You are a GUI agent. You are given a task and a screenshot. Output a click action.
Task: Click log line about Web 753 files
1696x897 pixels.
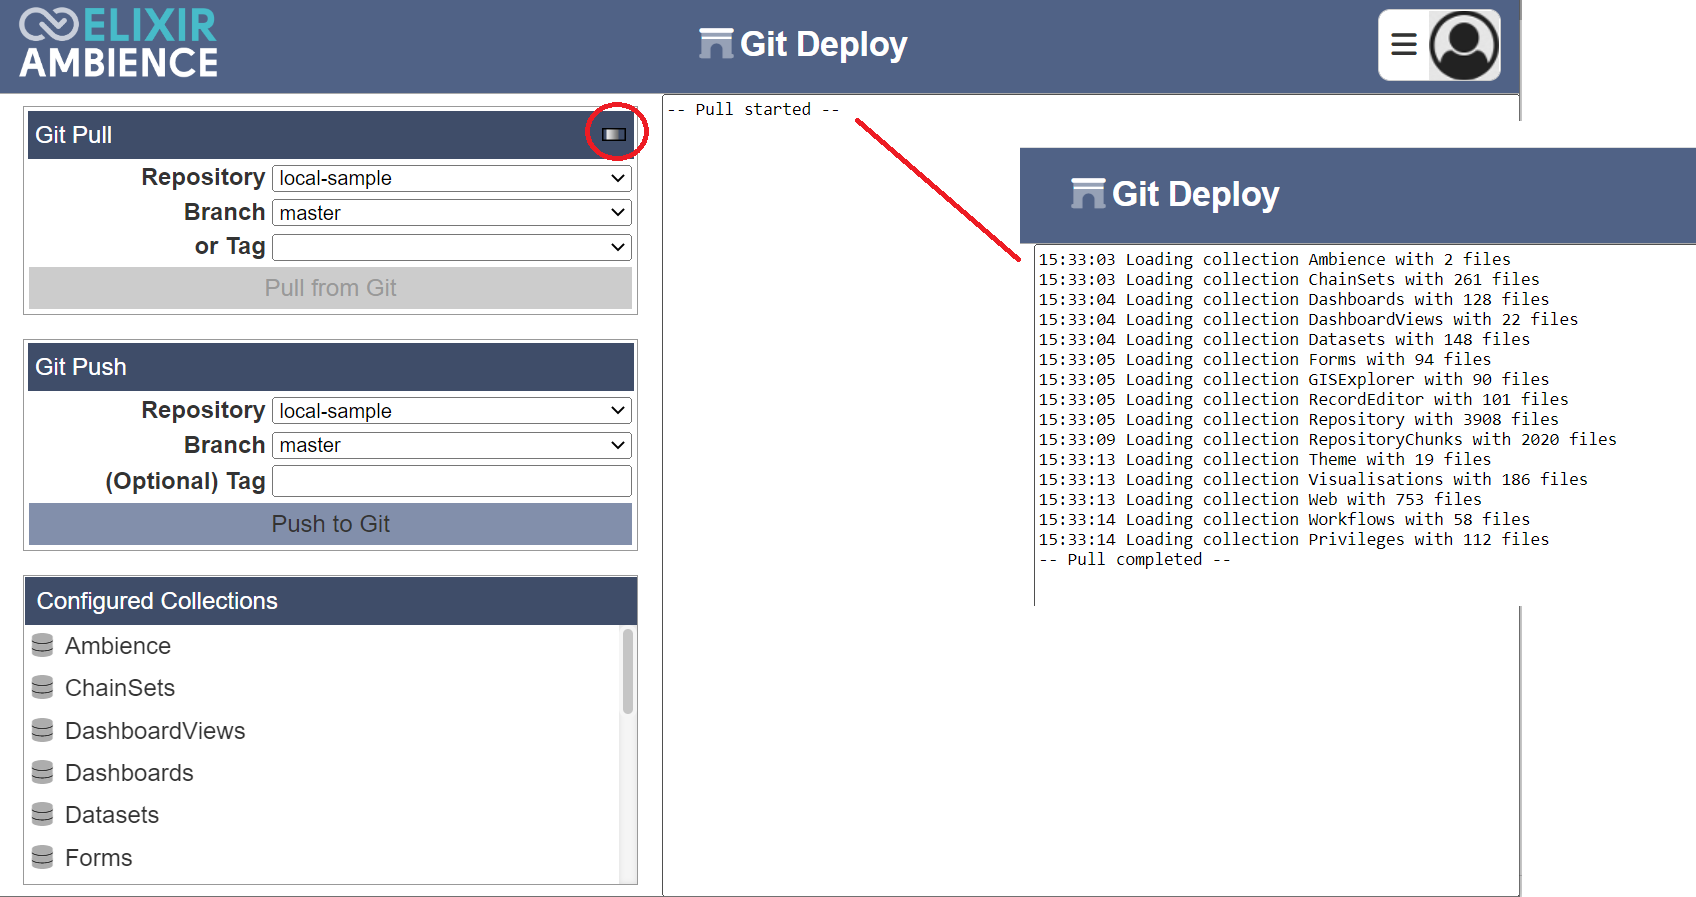tap(1260, 499)
